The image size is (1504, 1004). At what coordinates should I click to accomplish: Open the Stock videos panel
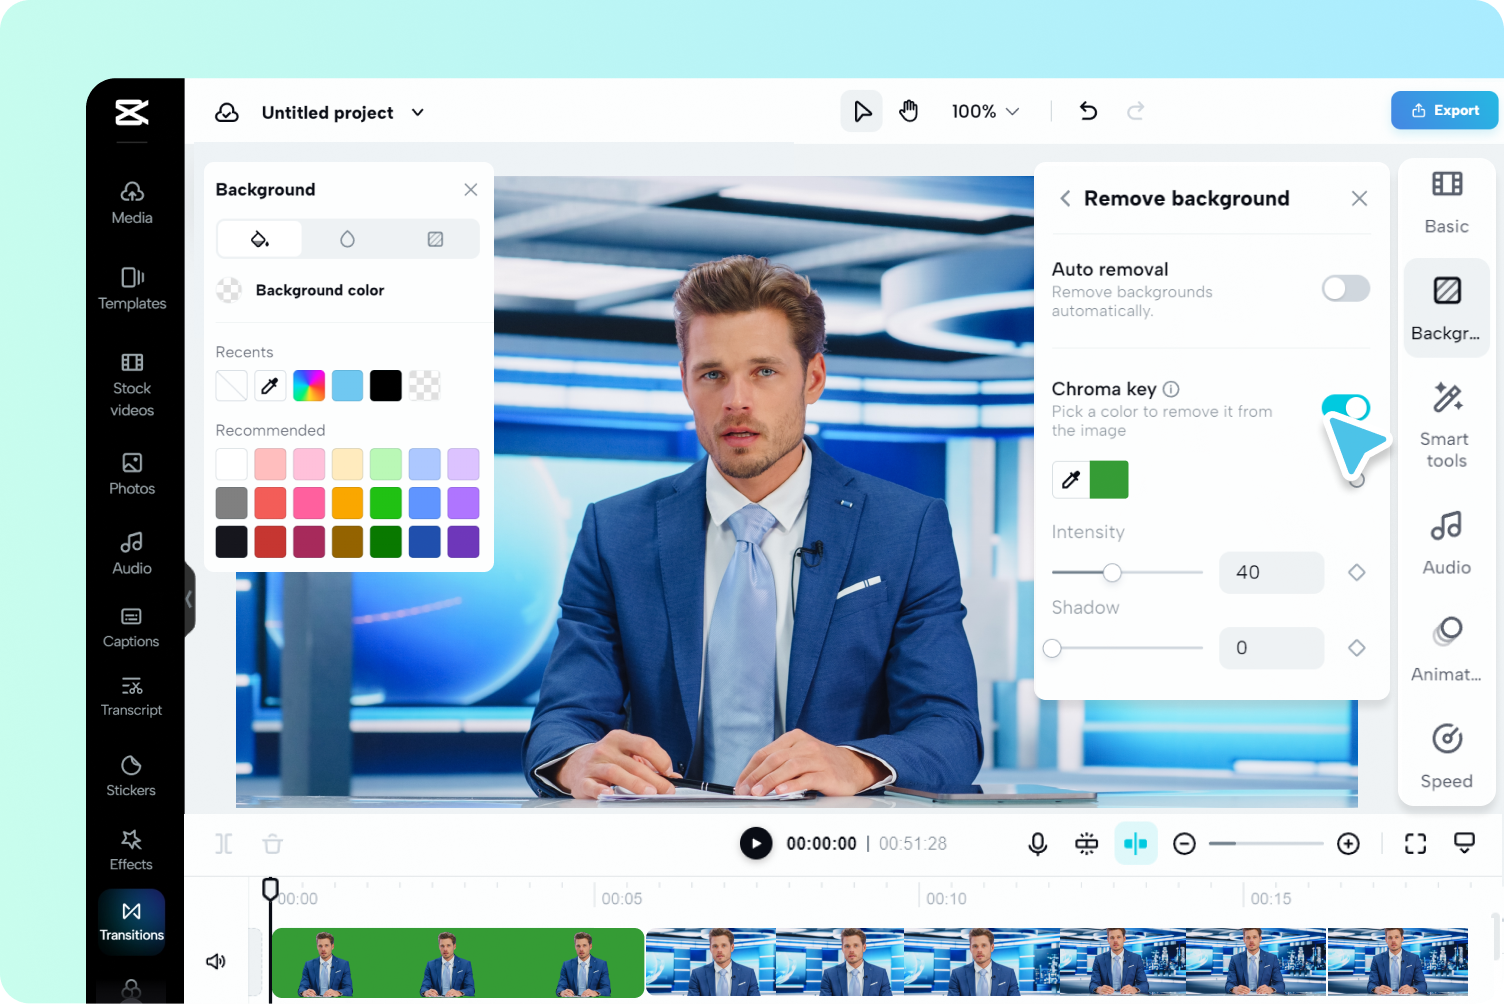pyautogui.click(x=131, y=383)
